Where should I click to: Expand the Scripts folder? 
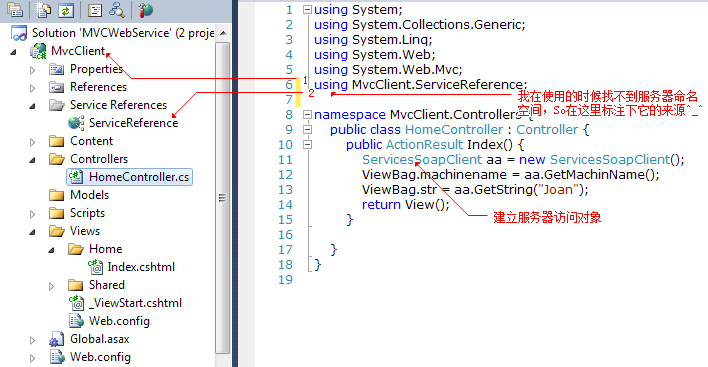click(33, 214)
